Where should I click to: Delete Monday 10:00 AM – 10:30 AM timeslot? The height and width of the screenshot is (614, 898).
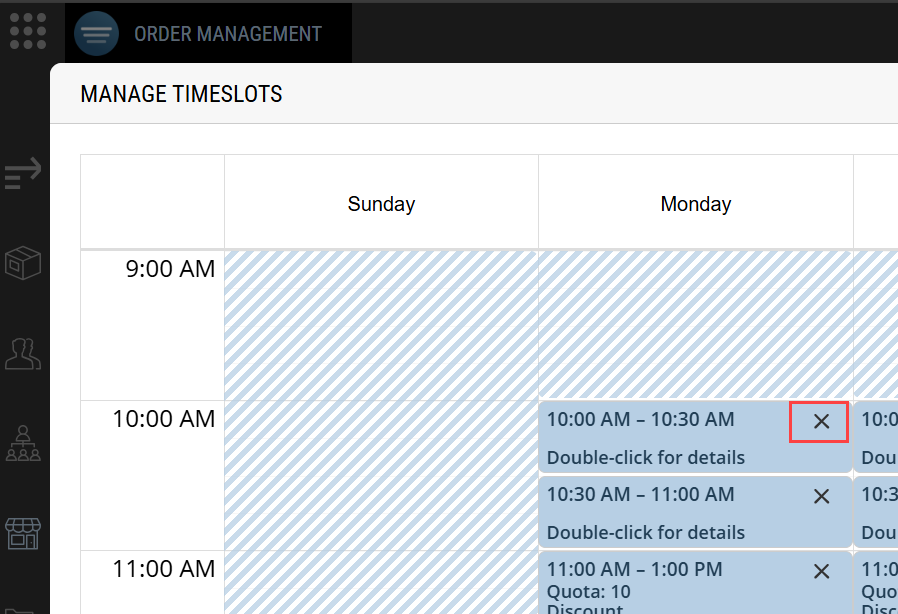[x=821, y=421]
